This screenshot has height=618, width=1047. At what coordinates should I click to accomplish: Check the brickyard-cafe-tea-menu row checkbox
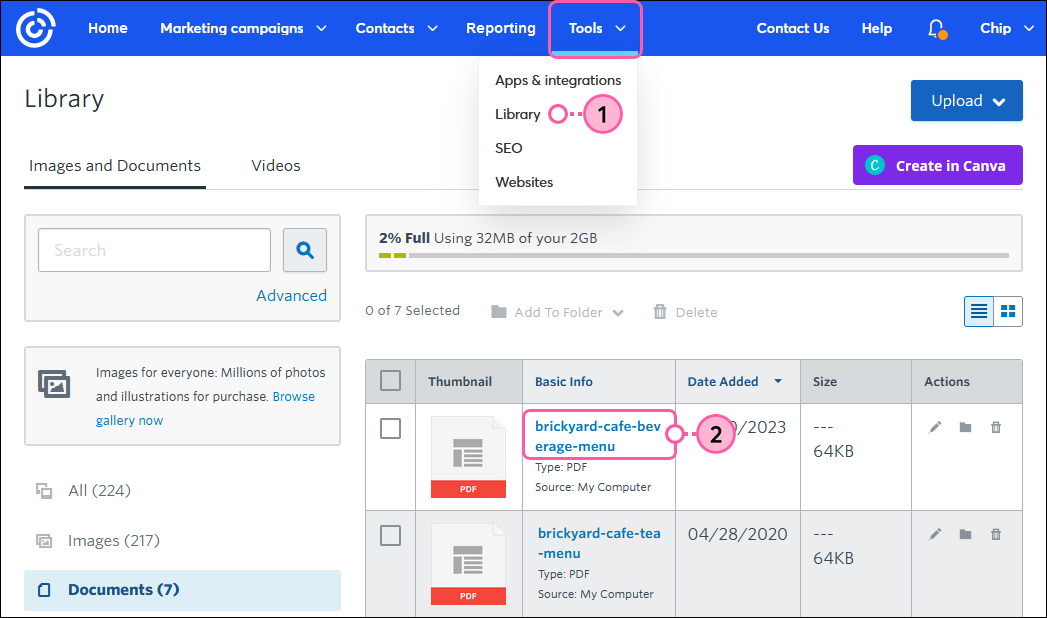[x=390, y=535]
